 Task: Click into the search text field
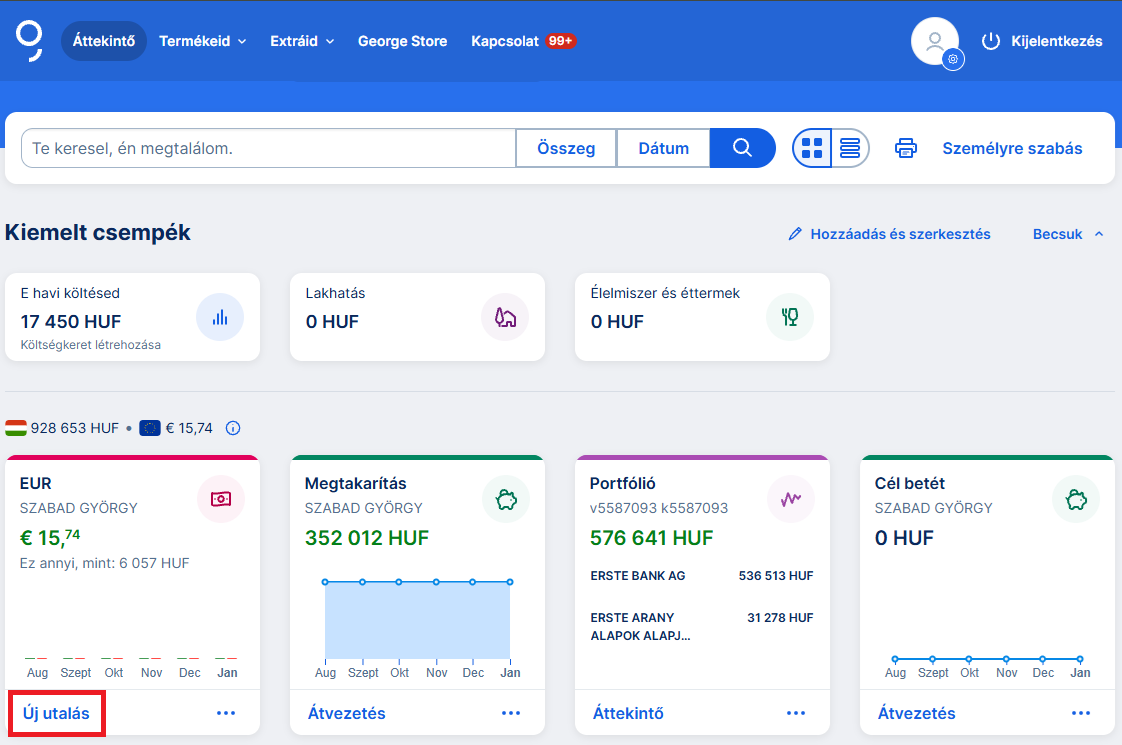(268, 148)
